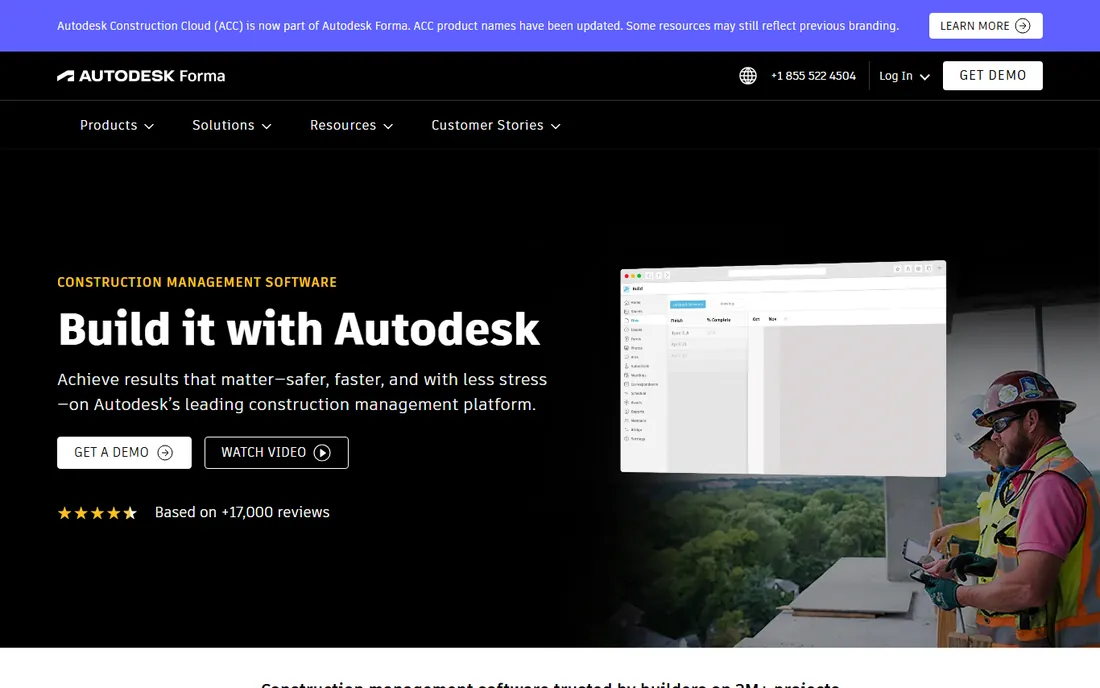Image resolution: width=1100 pixels, height=688 pixels.
Task: Expand the Resources menu
Action: pos(351,126)
